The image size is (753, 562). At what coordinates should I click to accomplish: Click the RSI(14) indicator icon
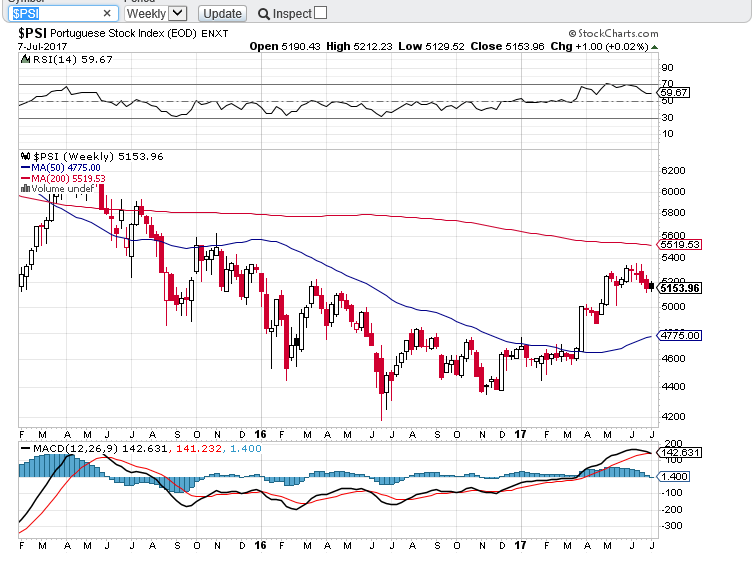pos(25,60)
